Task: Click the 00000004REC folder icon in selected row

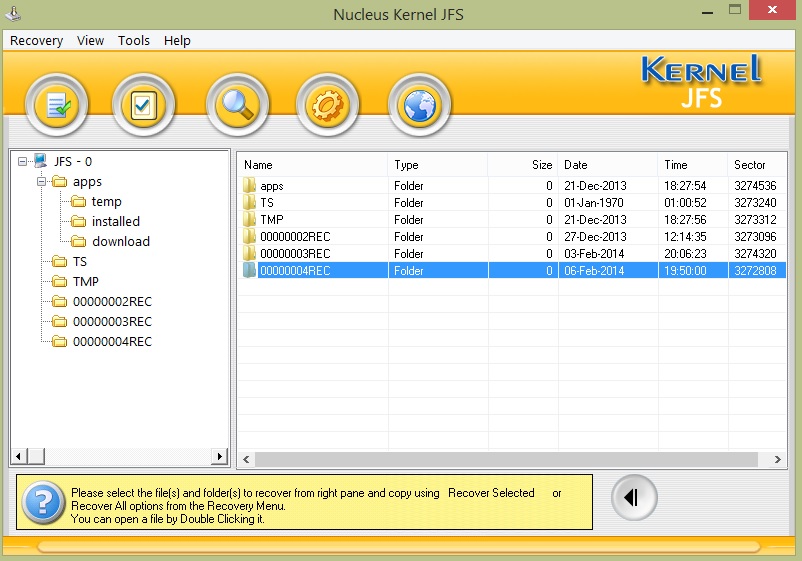Action: pyautogui.click(x=249, y=270)
